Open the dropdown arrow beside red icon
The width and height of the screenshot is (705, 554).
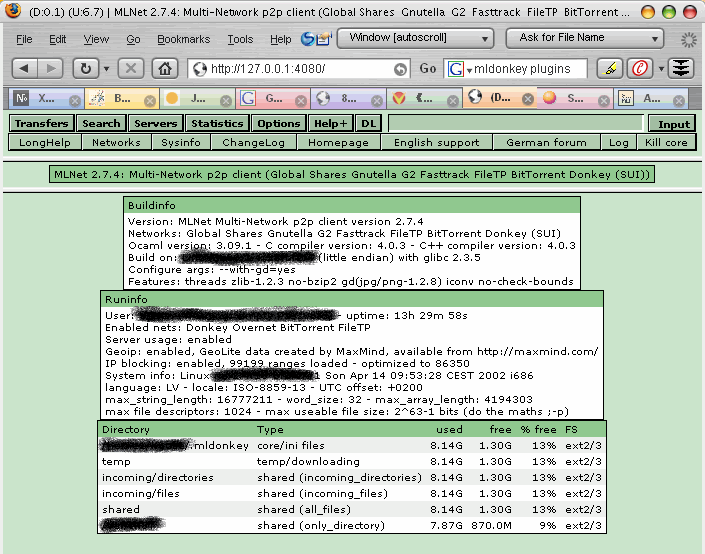661,69
